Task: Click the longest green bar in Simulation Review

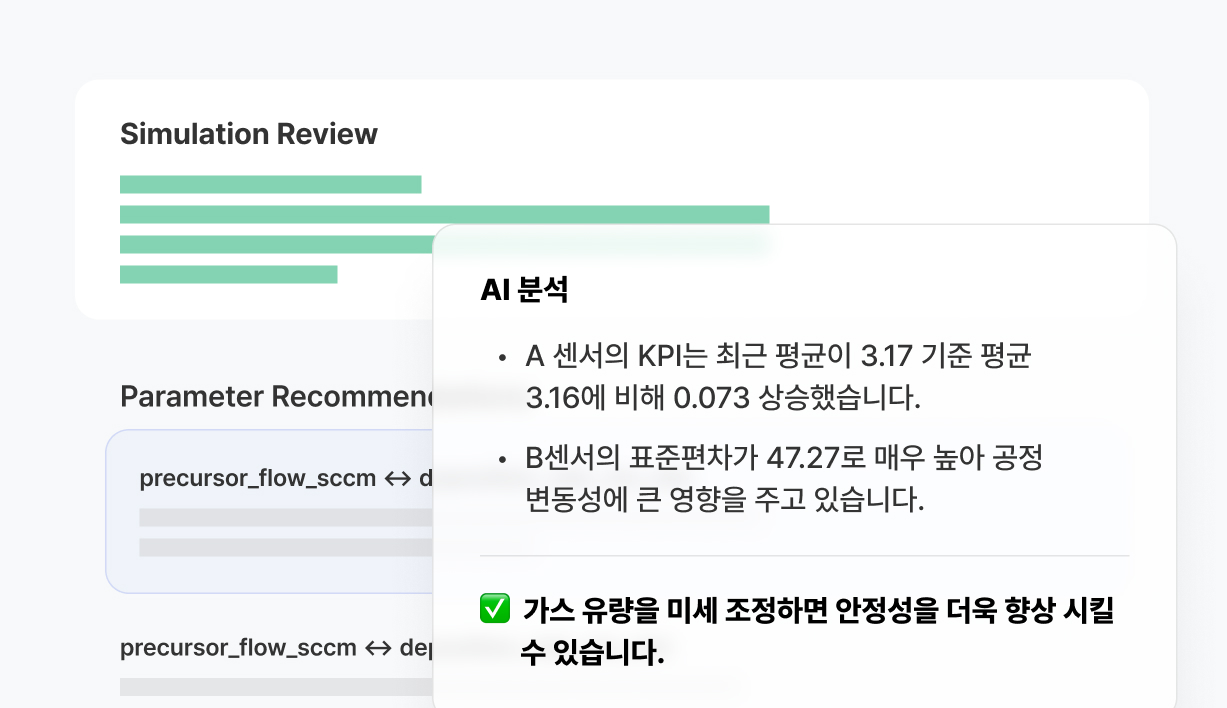Action: (x=444, y=214)
